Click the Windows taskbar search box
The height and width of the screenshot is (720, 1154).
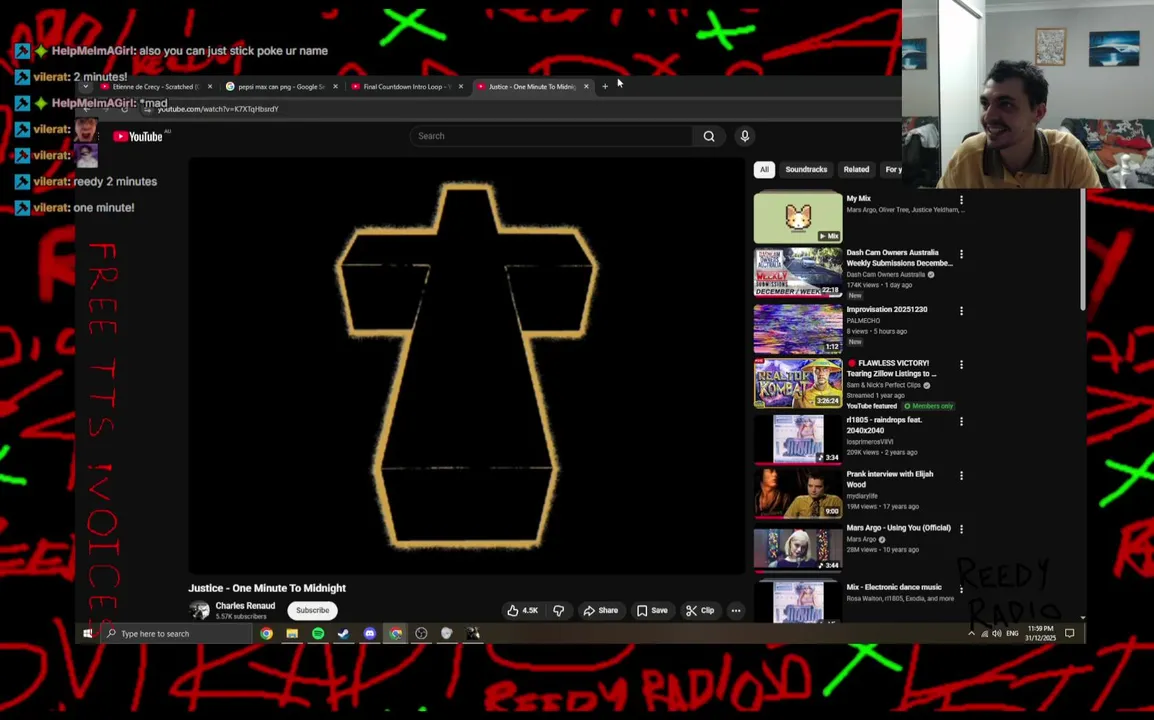coord(177,633)
